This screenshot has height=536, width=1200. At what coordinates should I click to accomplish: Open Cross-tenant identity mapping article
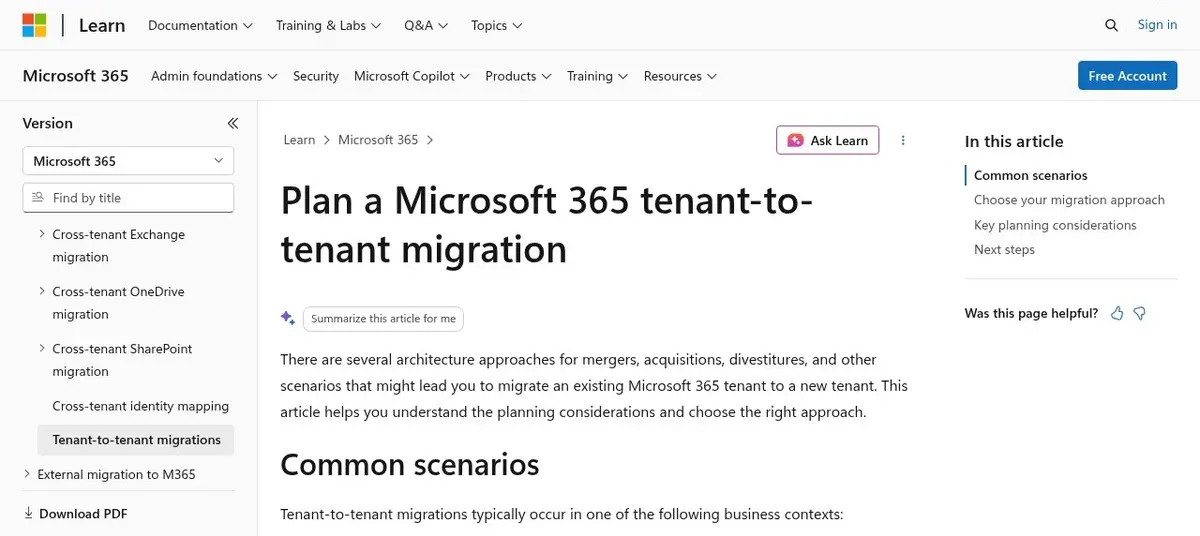coord(141,406)
